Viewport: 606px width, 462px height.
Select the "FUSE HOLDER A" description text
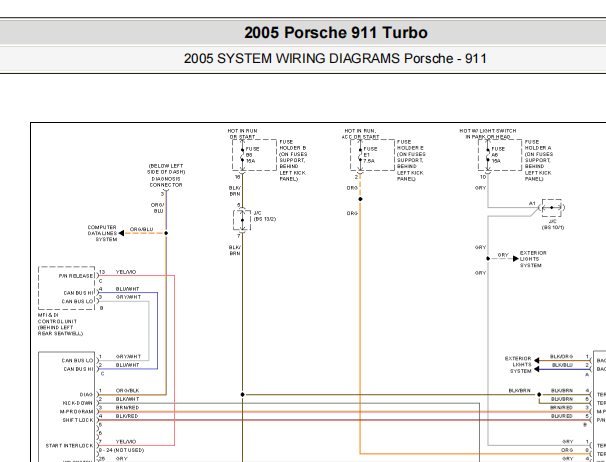click(538, 160)
